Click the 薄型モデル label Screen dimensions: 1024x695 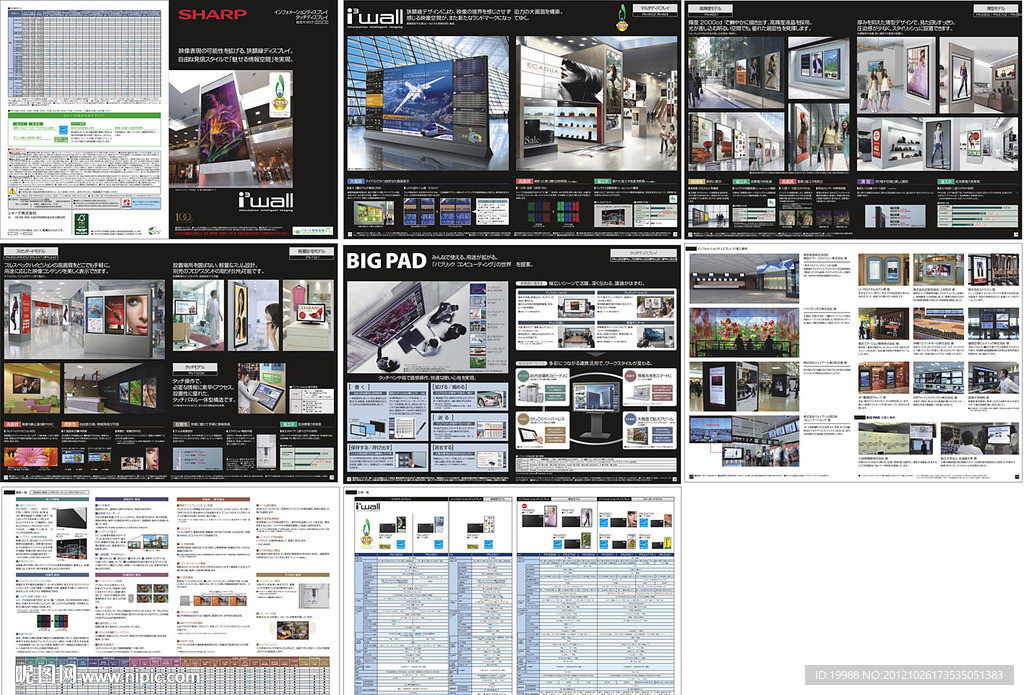click(995, 8)
